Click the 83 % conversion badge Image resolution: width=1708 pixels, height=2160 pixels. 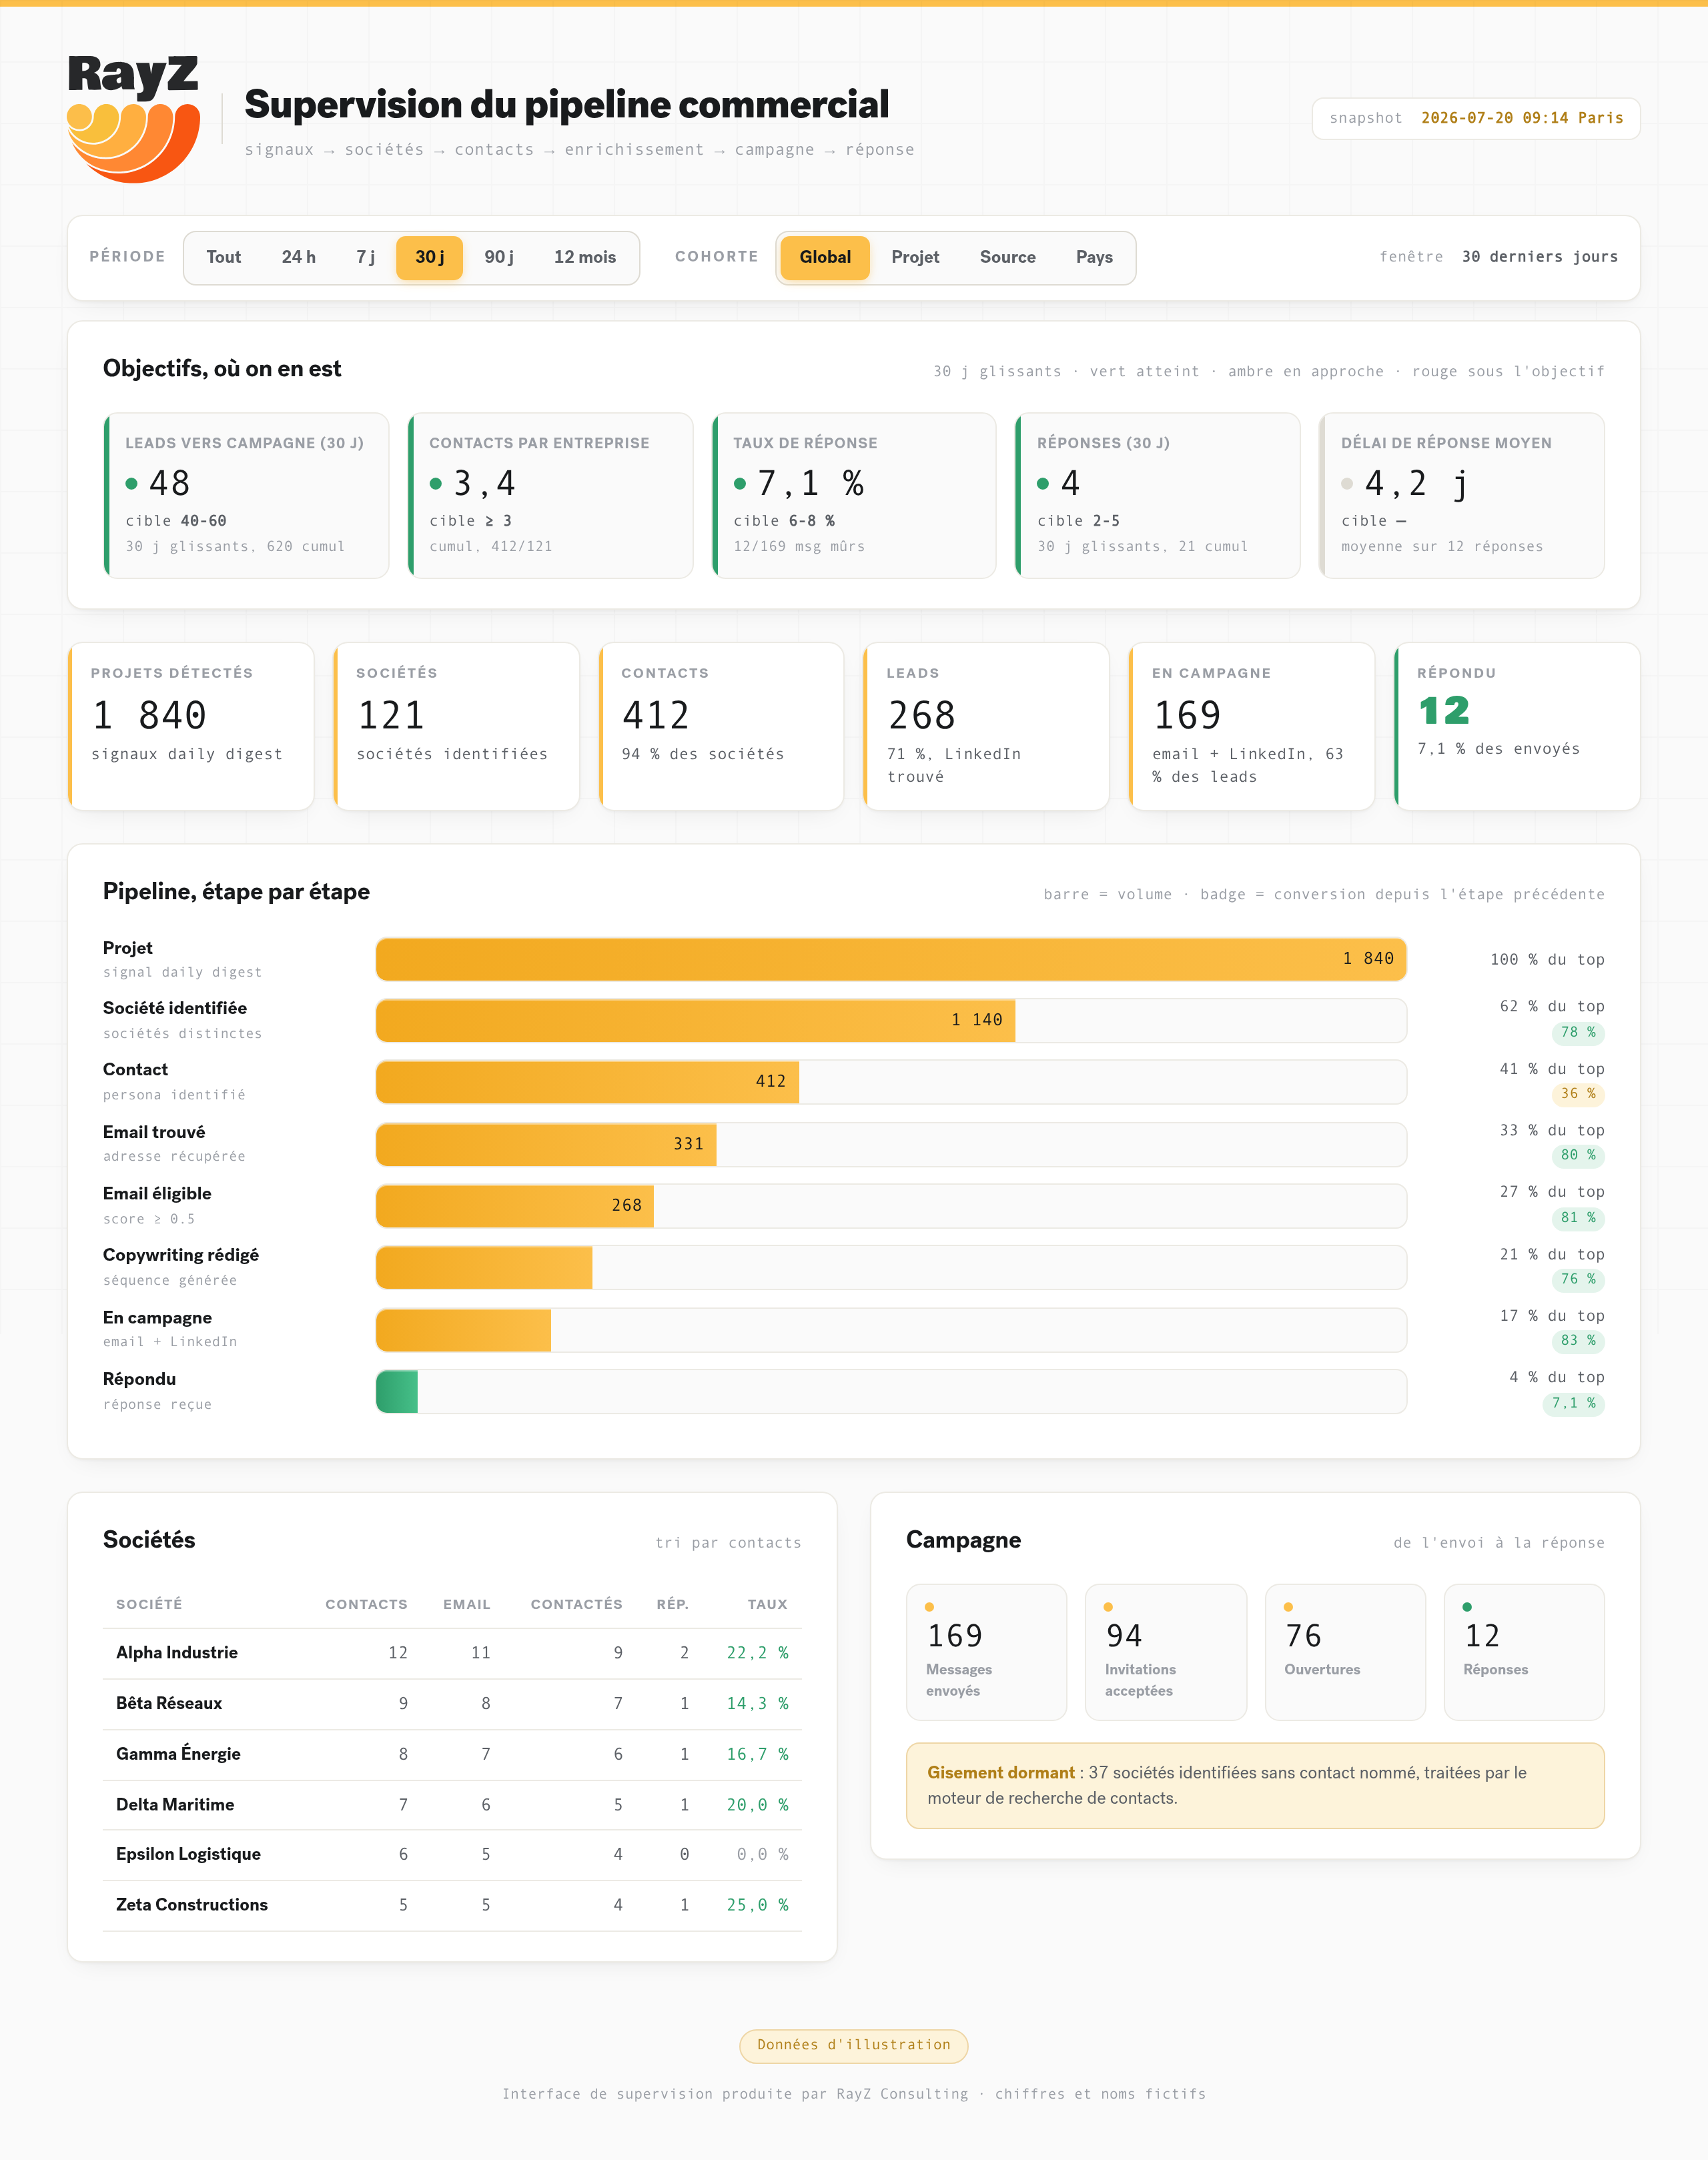[x=1578, y=1340]
